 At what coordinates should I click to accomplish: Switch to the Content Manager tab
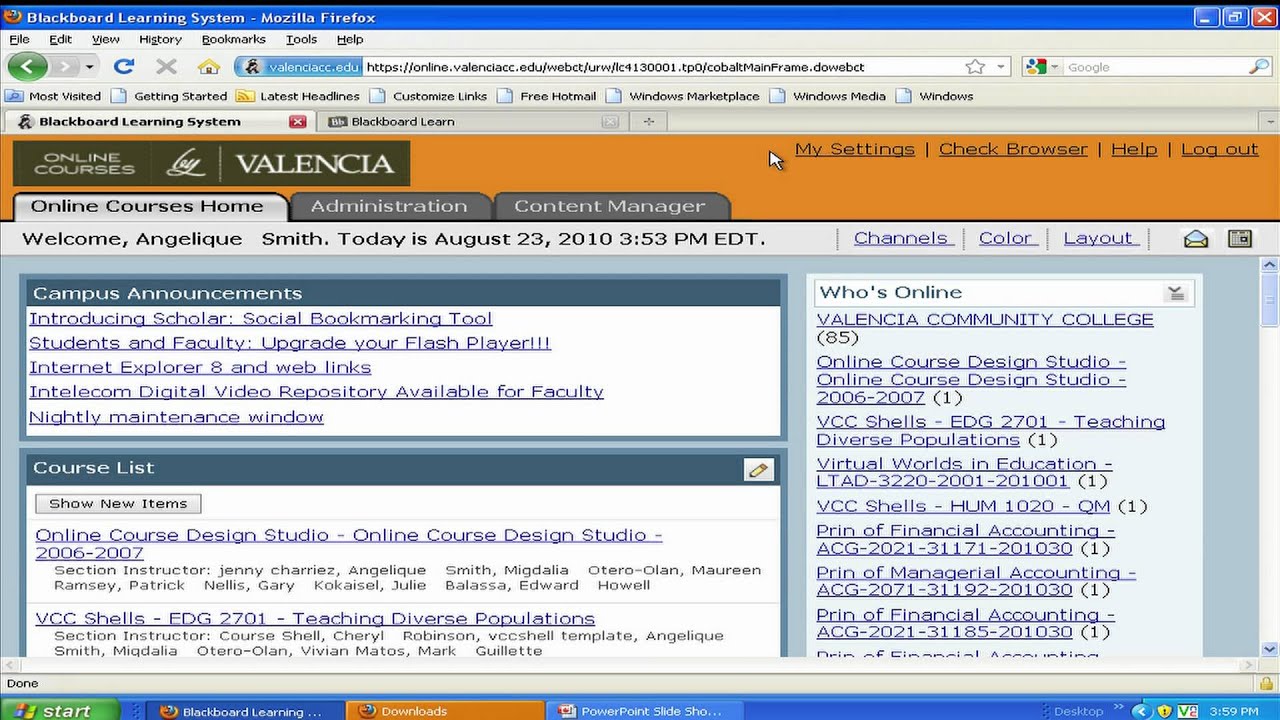(610, 206)
